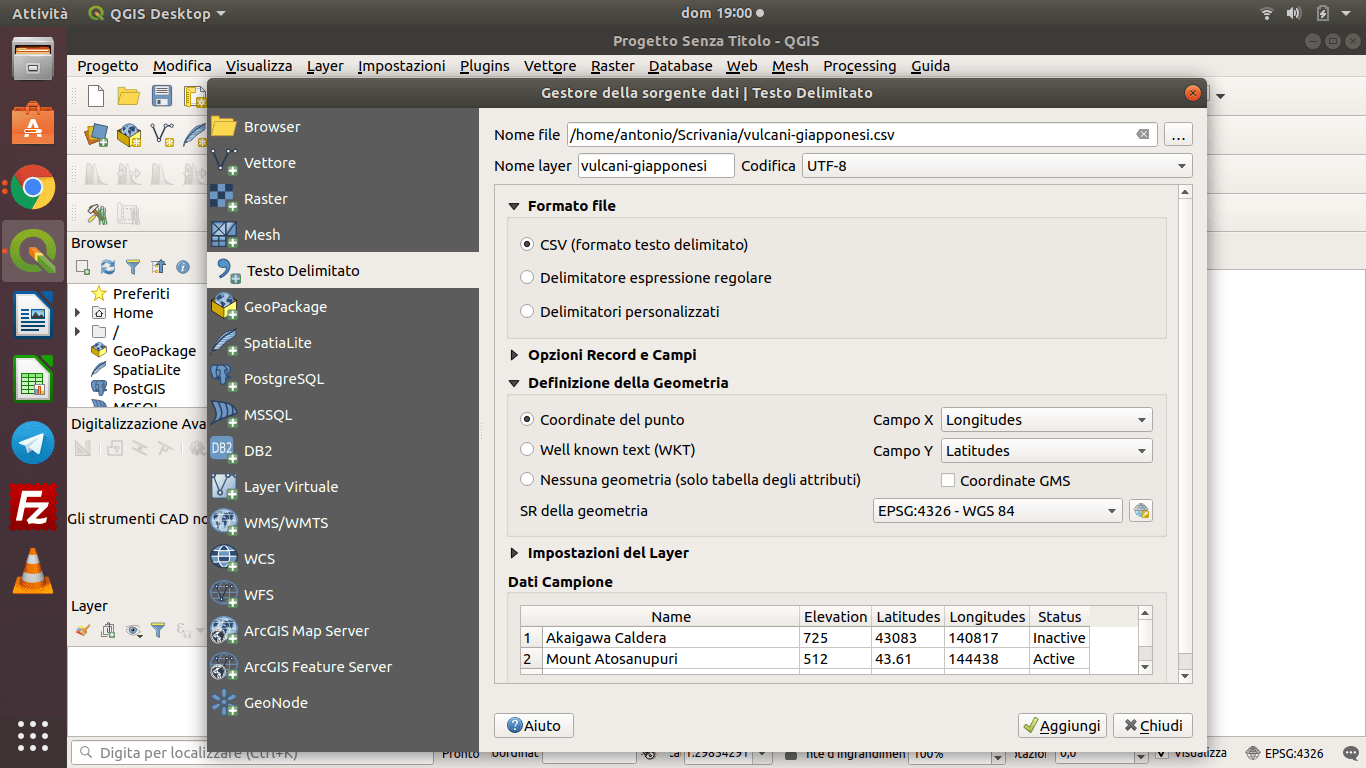This screenshot has width=1366, height=768.
Task: Open SR della geometria dropdown
Action: tap(998, 511)
